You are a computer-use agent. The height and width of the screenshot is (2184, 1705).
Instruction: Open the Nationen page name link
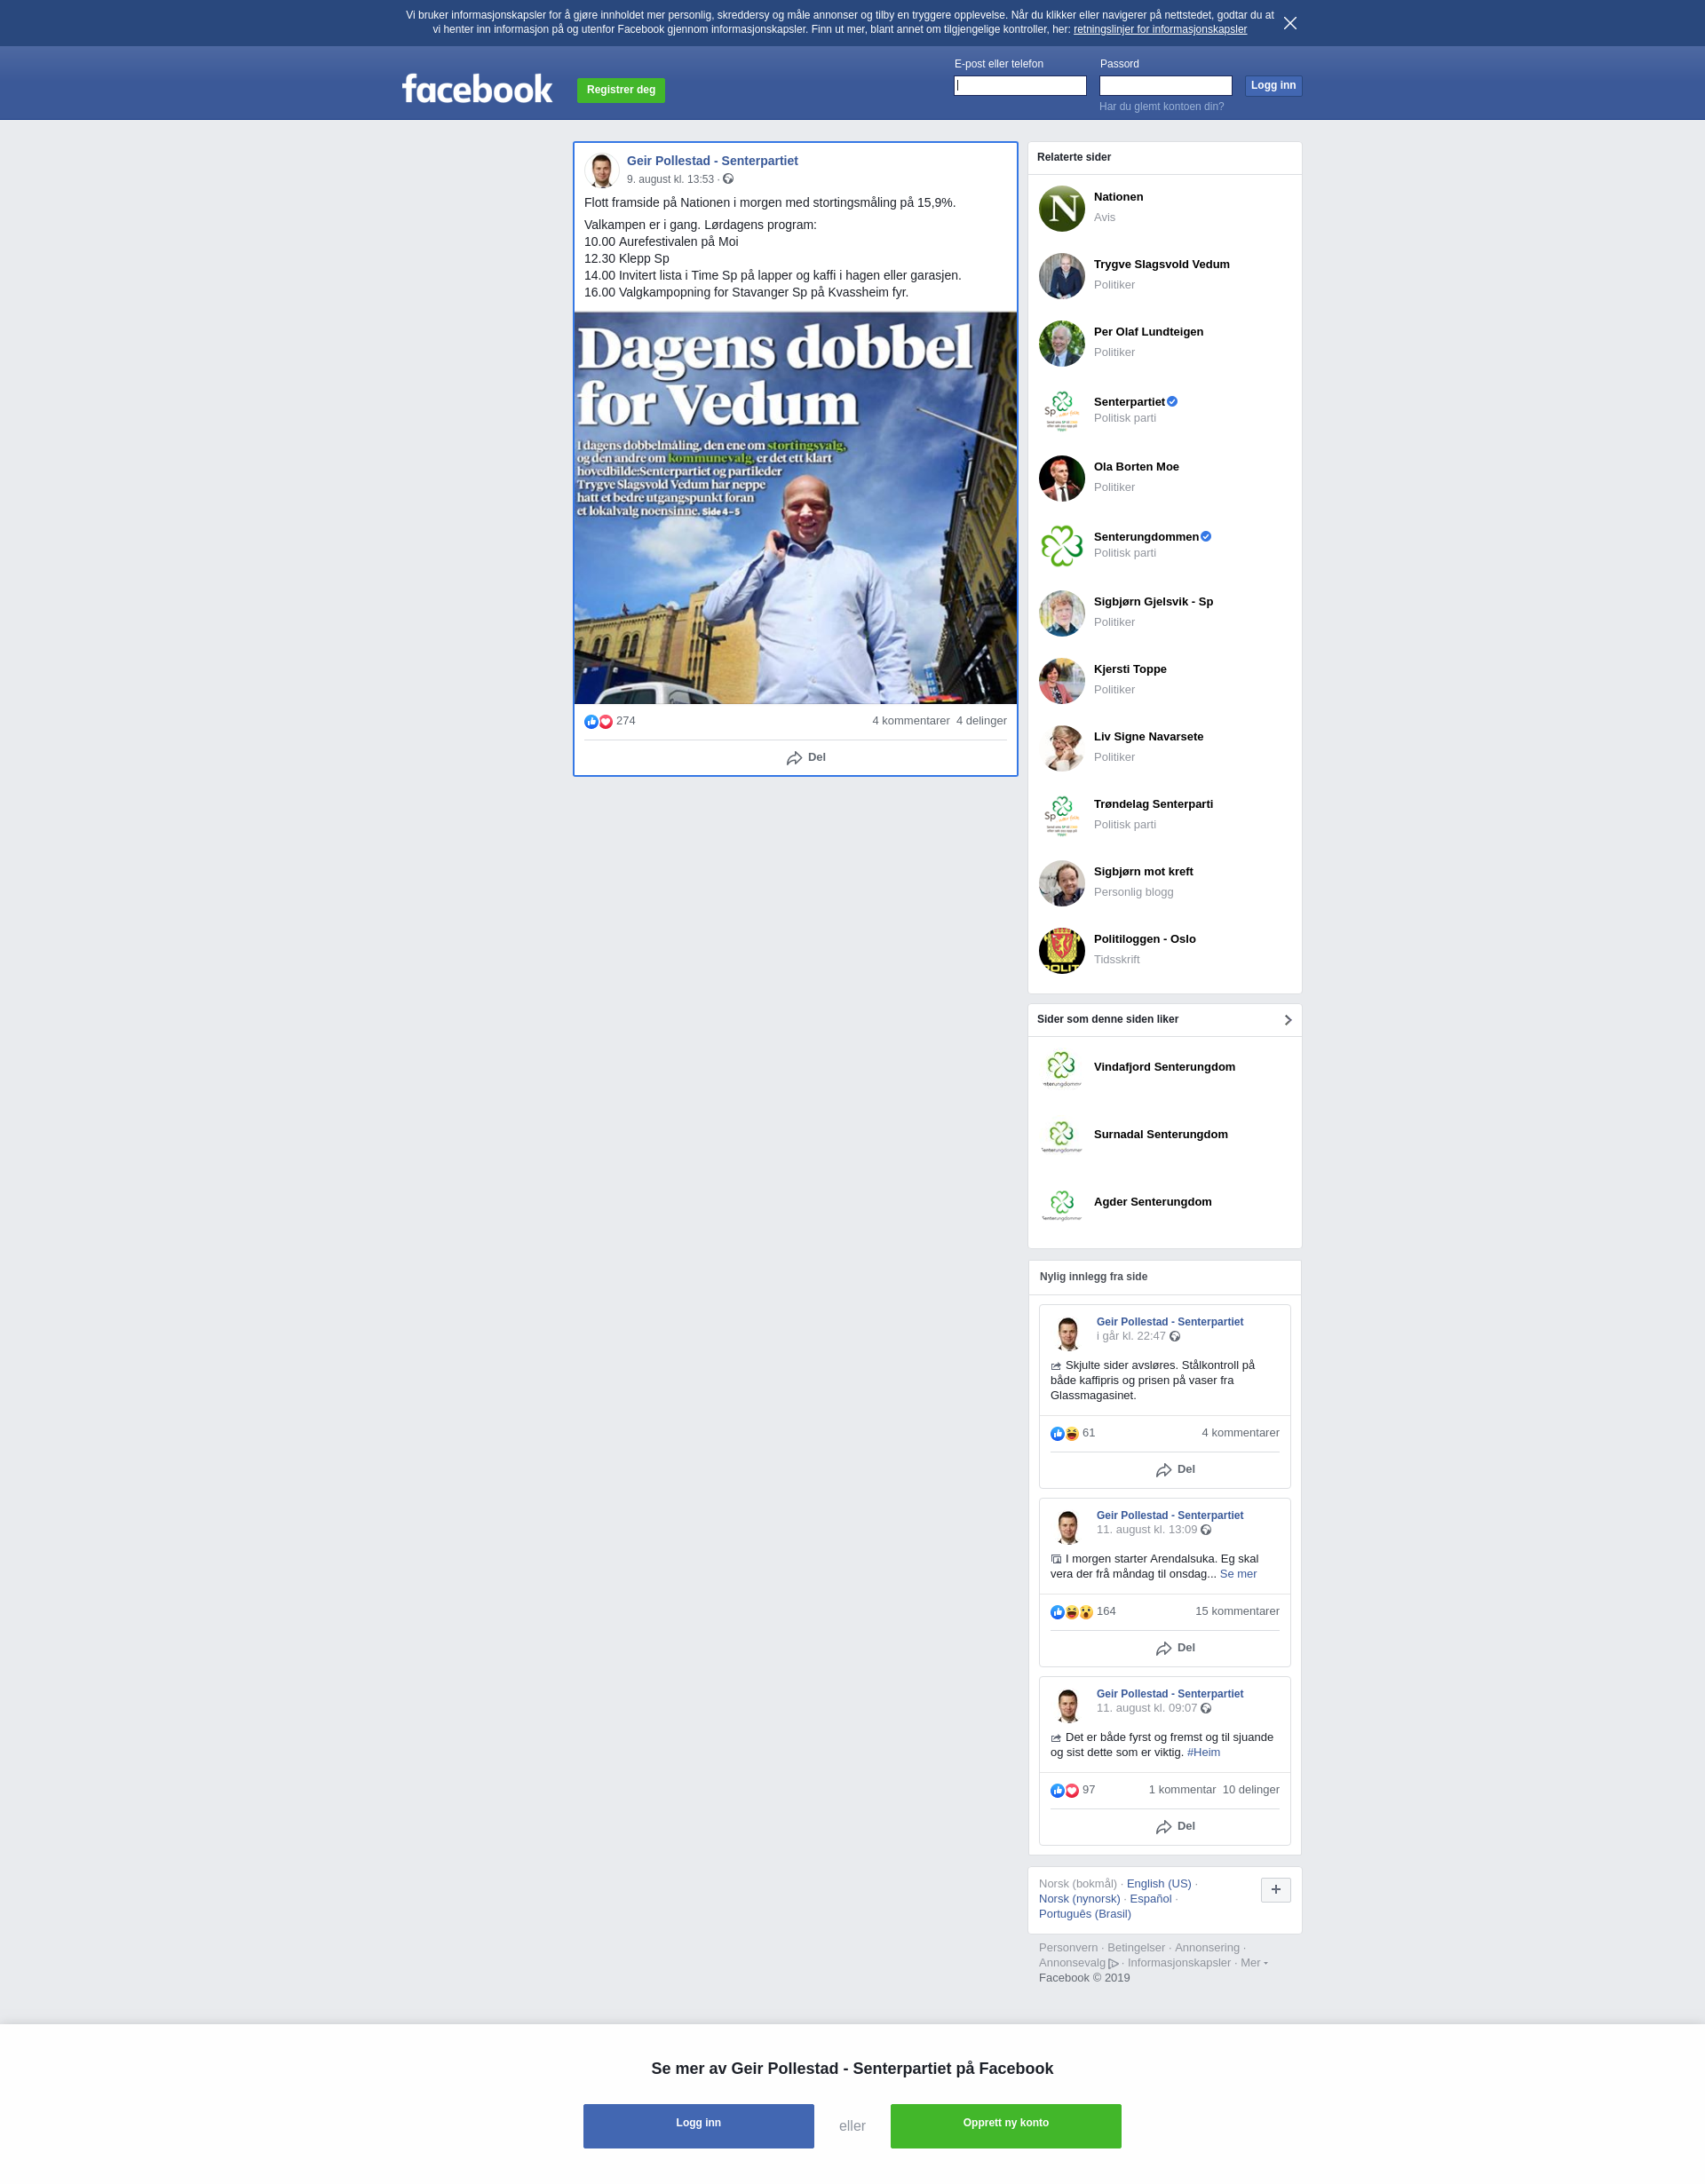pos(1118,197)
